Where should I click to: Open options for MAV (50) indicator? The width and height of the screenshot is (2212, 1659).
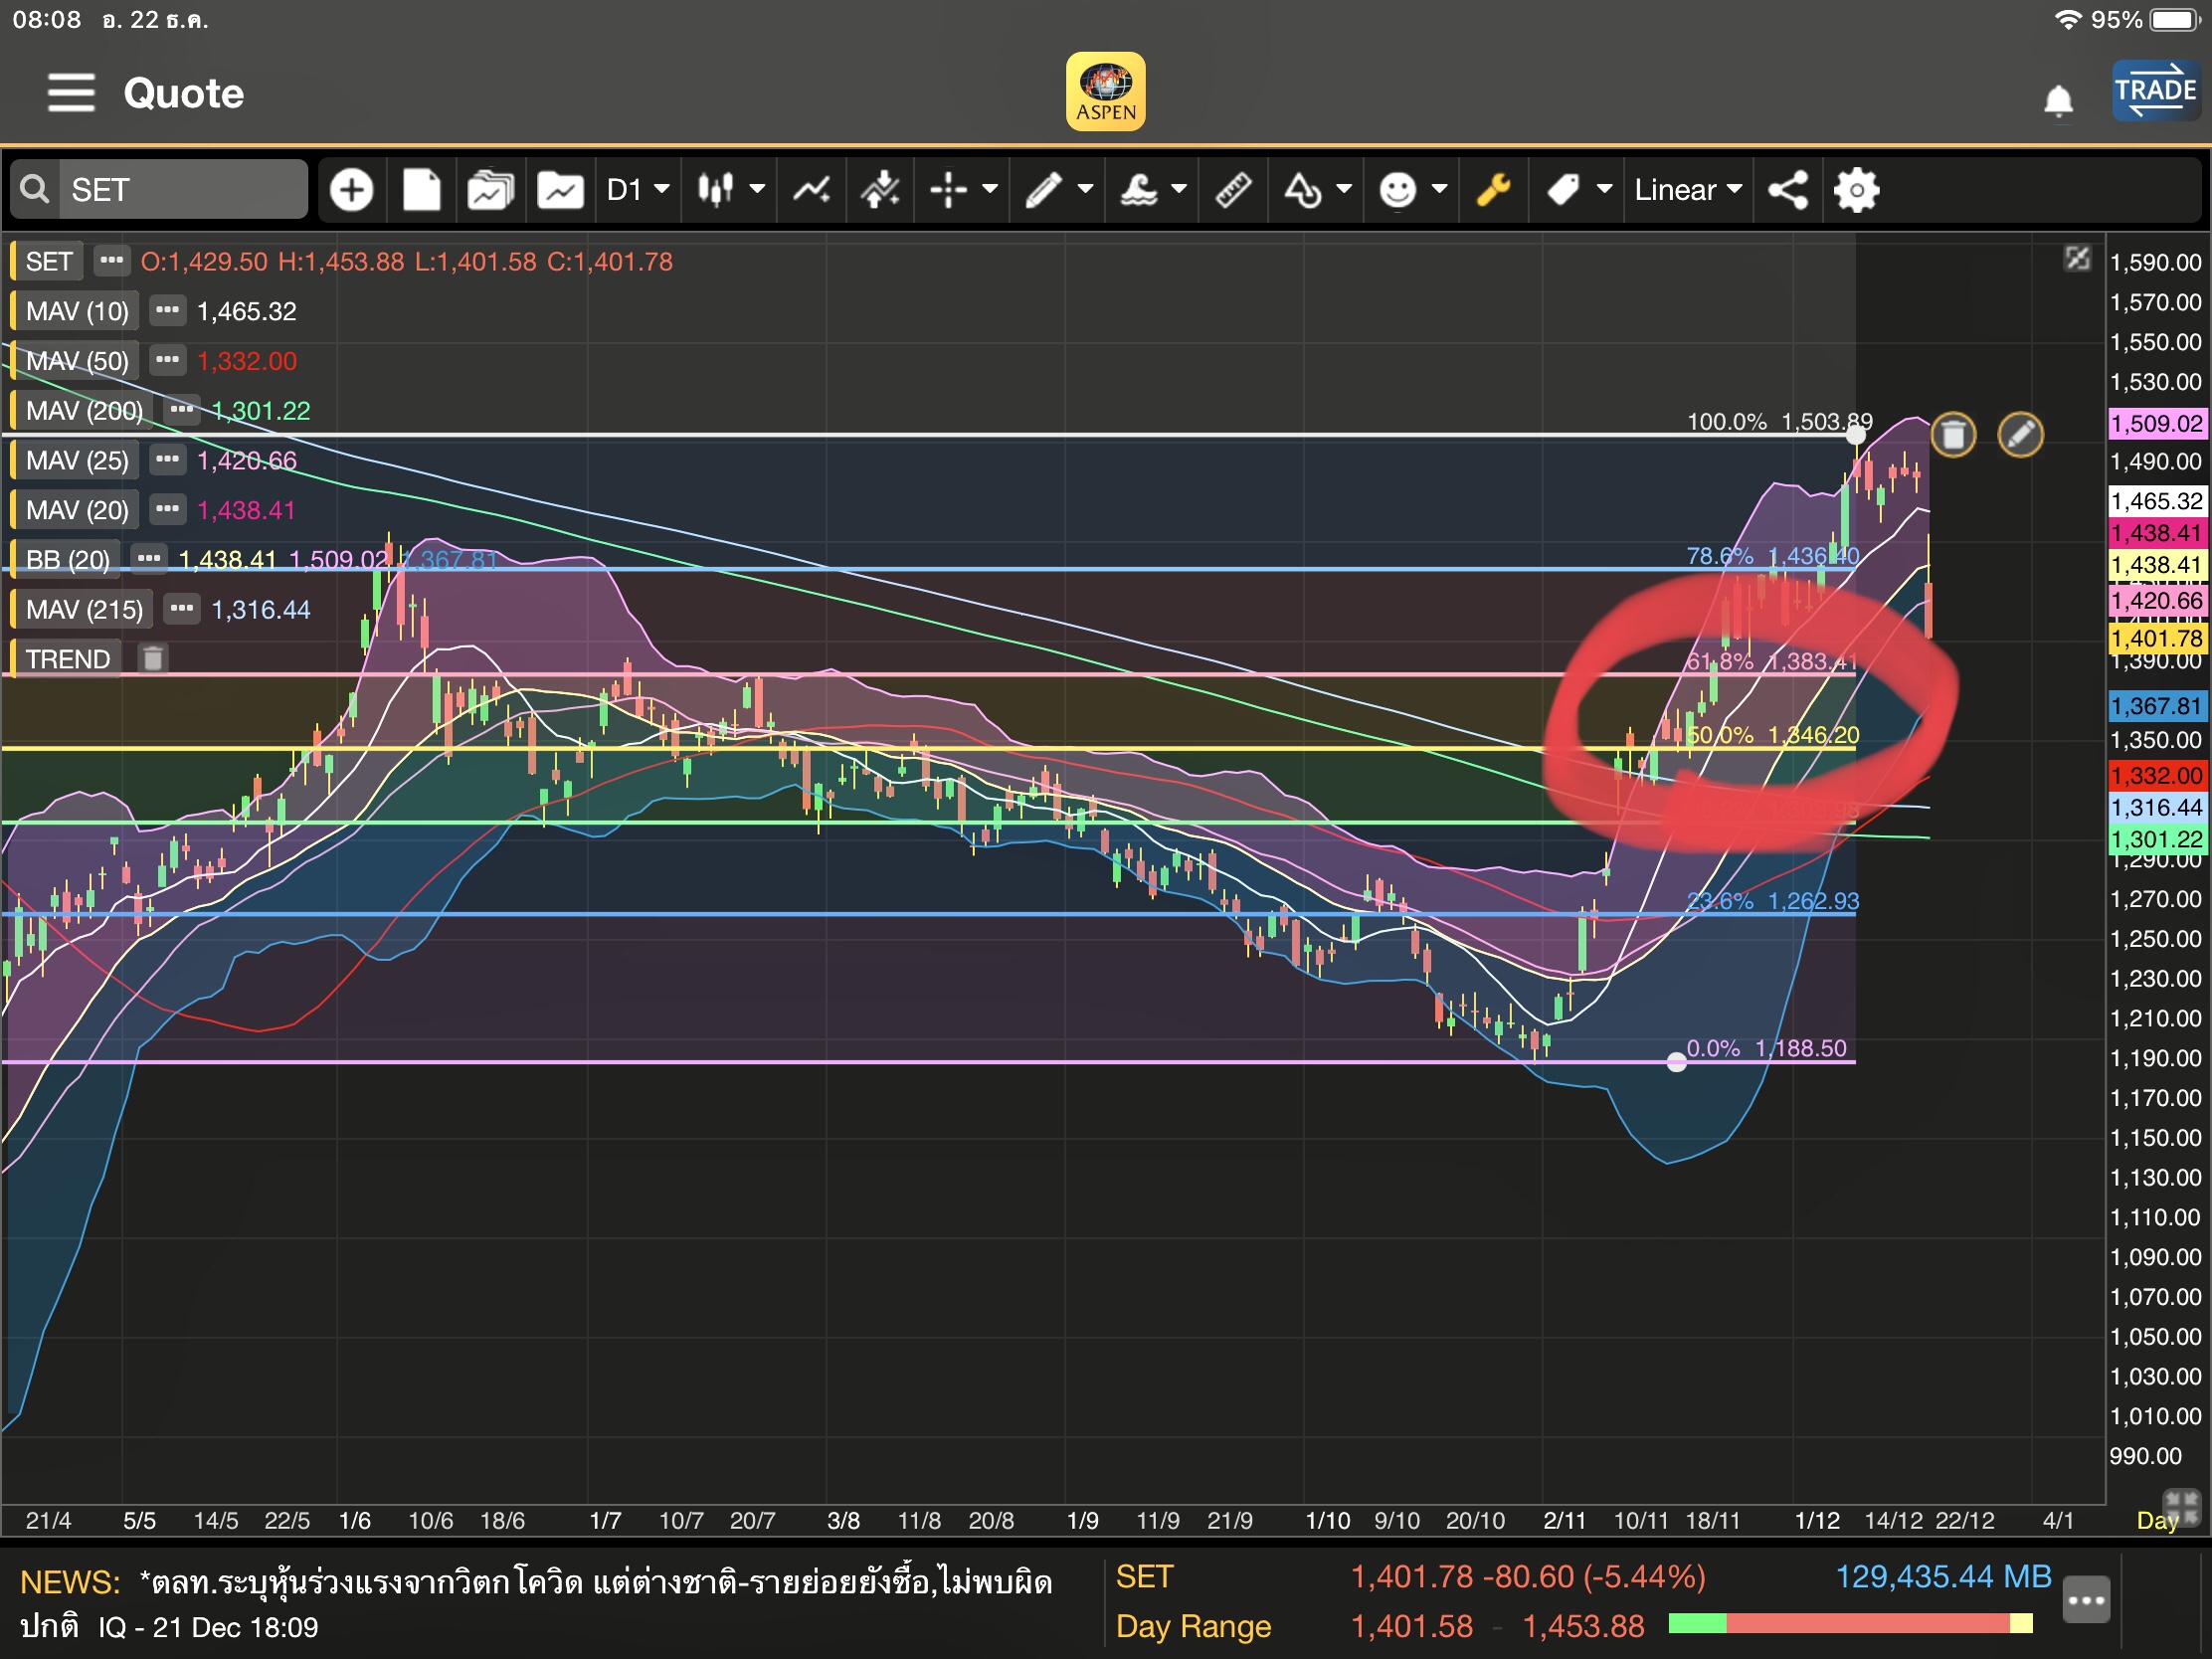[x=167, y=360]
